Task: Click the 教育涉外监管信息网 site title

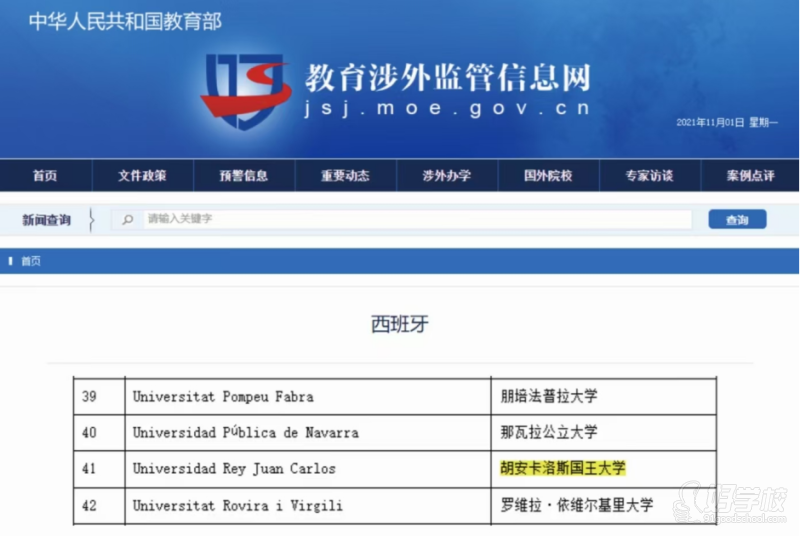Action: pos(448,78)
